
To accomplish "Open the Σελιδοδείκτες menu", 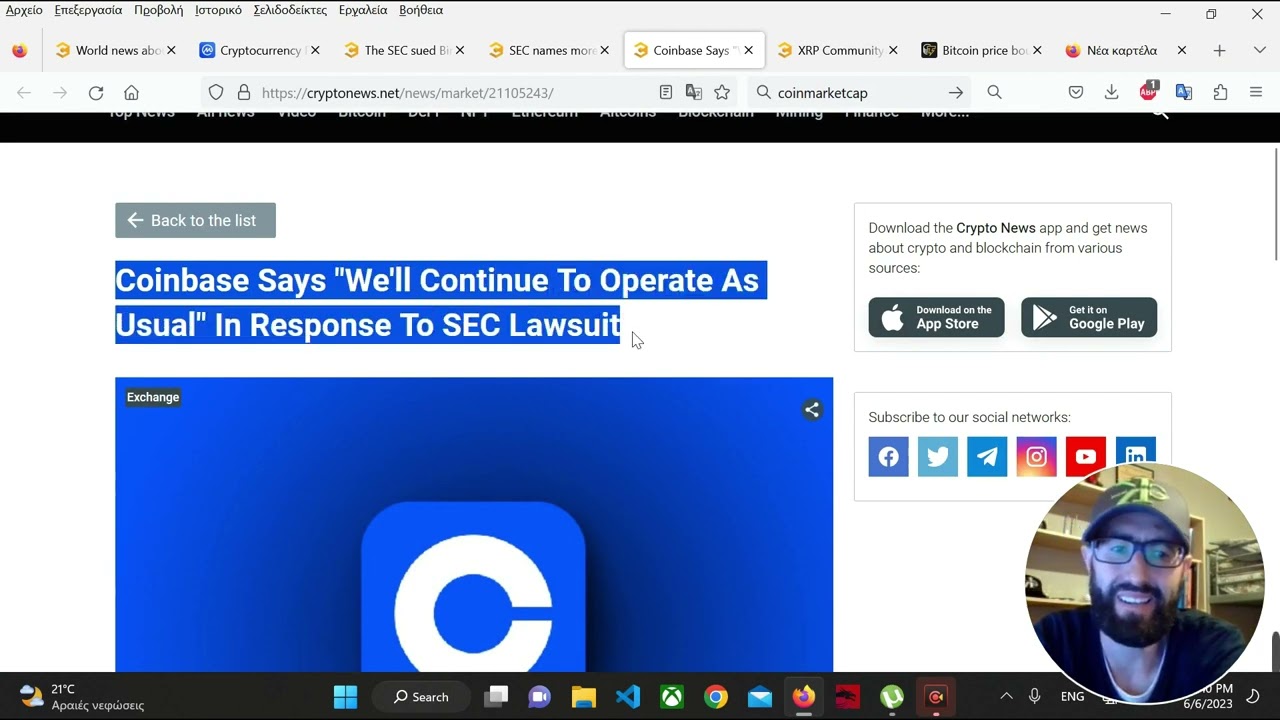I will click(x=290, y=10).
